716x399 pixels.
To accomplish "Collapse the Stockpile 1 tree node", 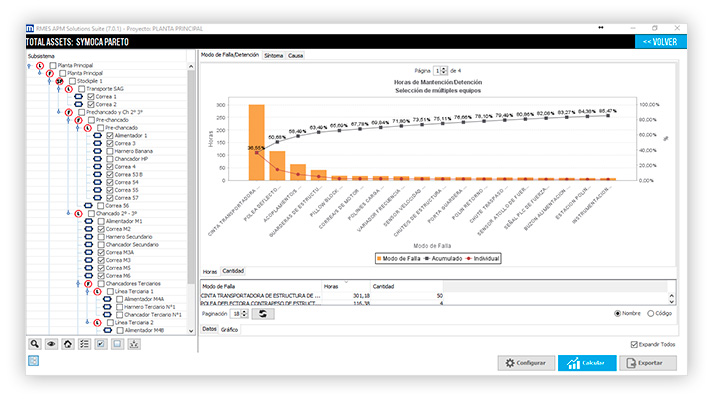I will click(49, 81).
